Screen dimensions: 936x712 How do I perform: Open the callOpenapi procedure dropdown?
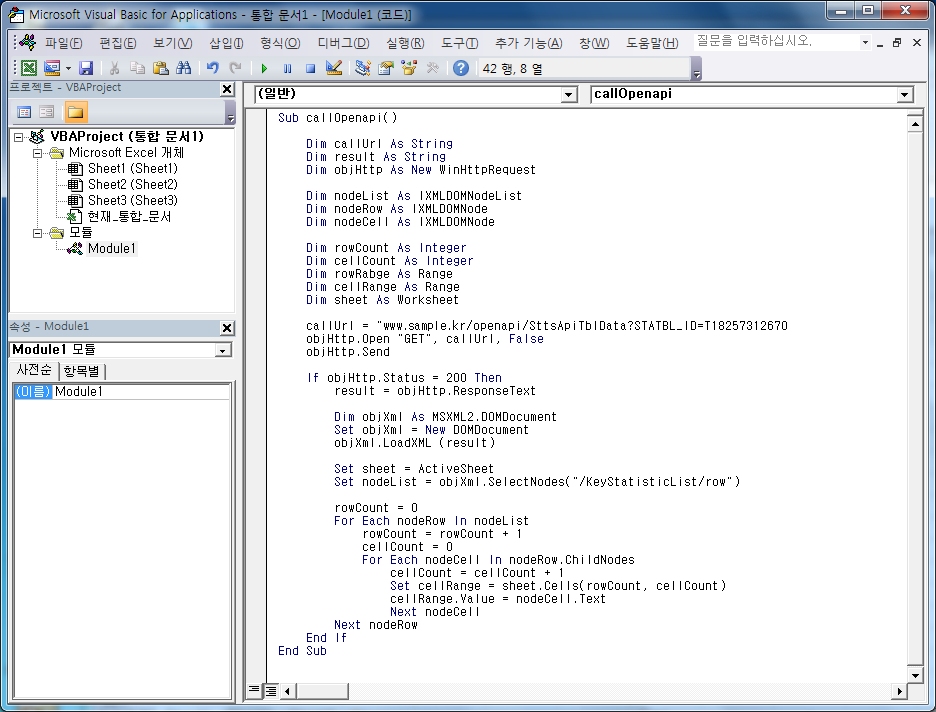click(904, 94)
